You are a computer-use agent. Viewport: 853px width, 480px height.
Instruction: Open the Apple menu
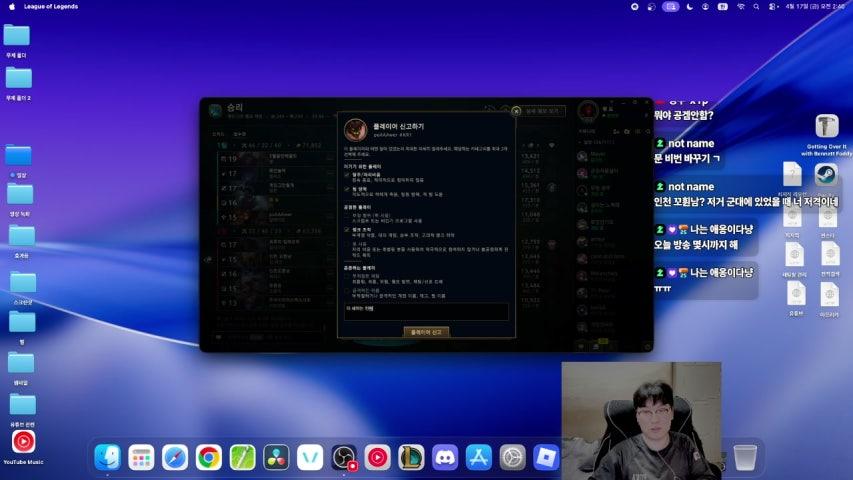click(x=11, y=6)
